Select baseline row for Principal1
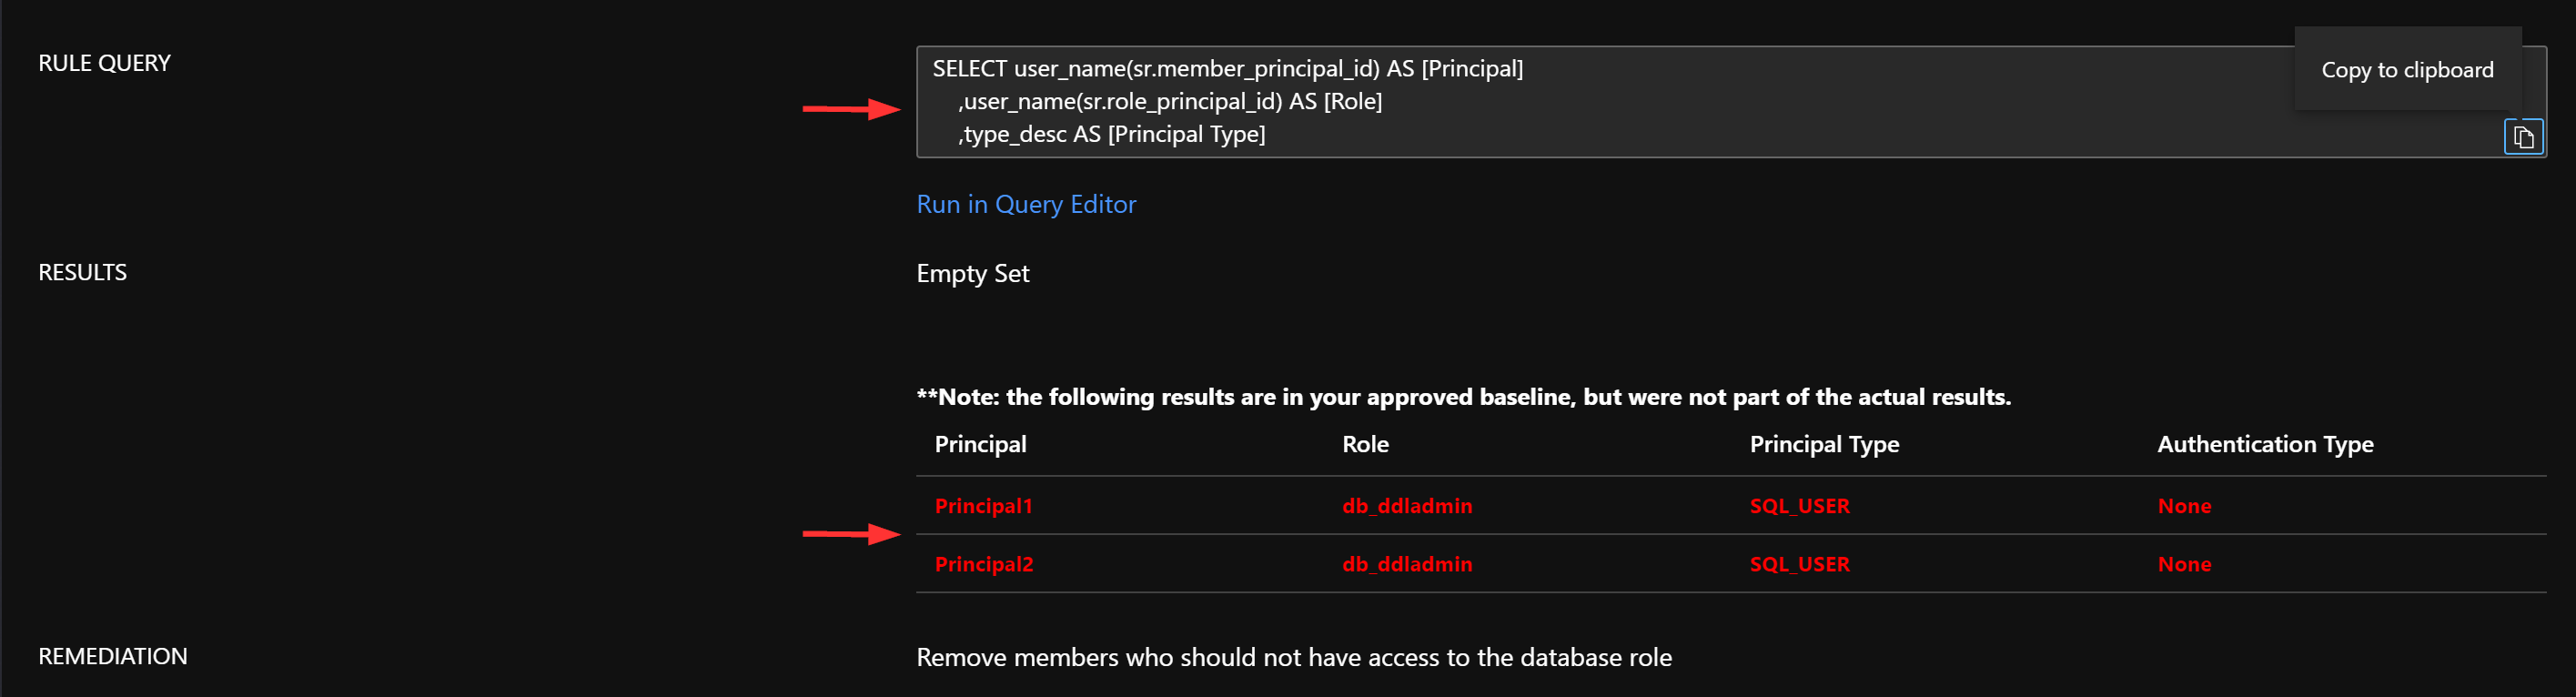Image resolution: width=2576 pixels, height=697 pixels. pyautogui.click(x=983, y=506)
